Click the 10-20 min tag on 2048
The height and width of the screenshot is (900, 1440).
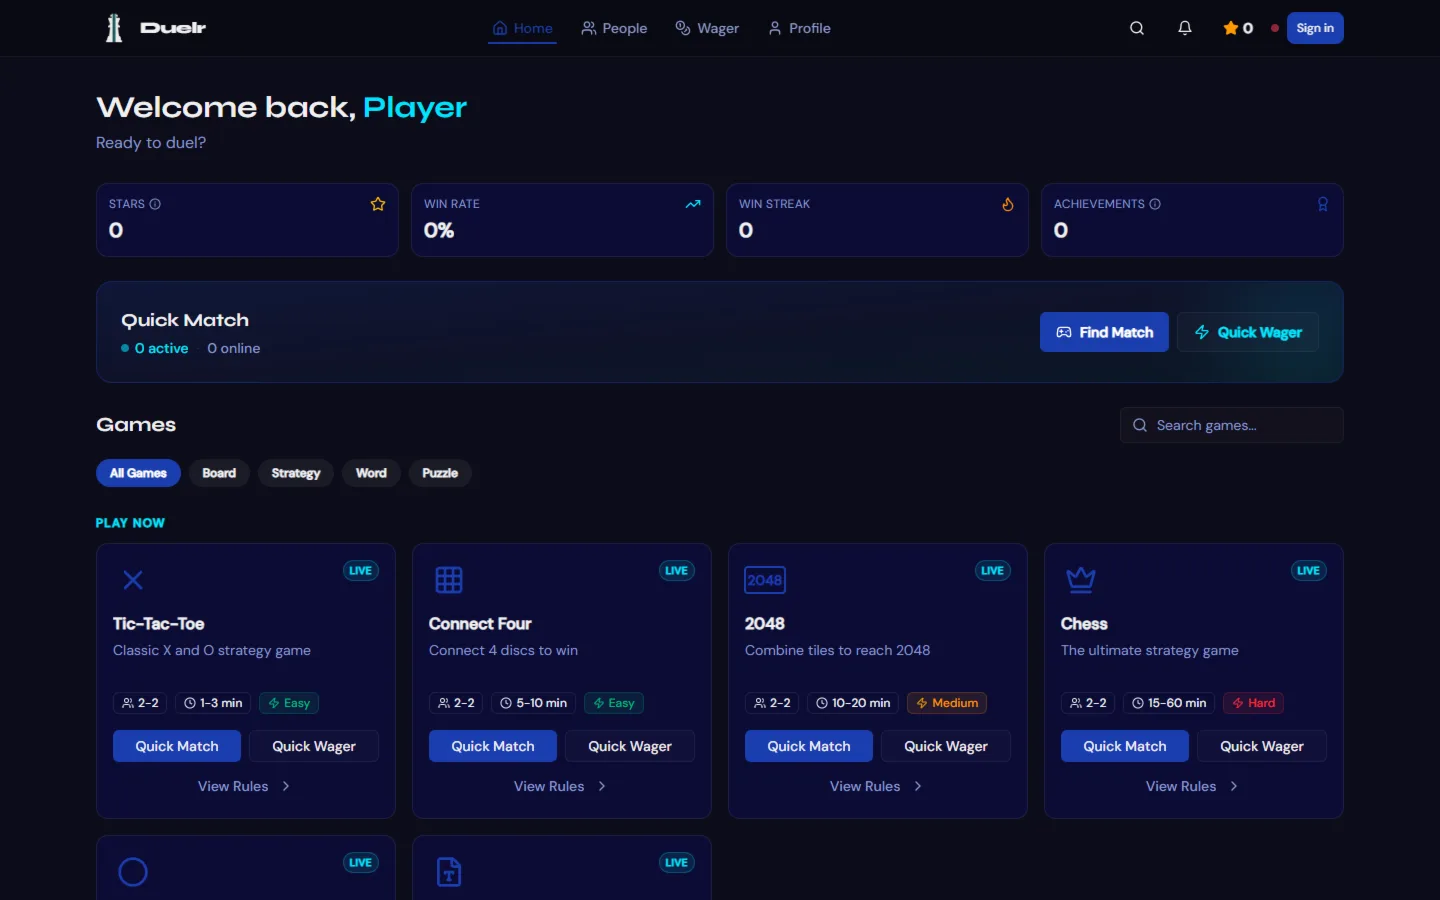[x=853, y=703]
